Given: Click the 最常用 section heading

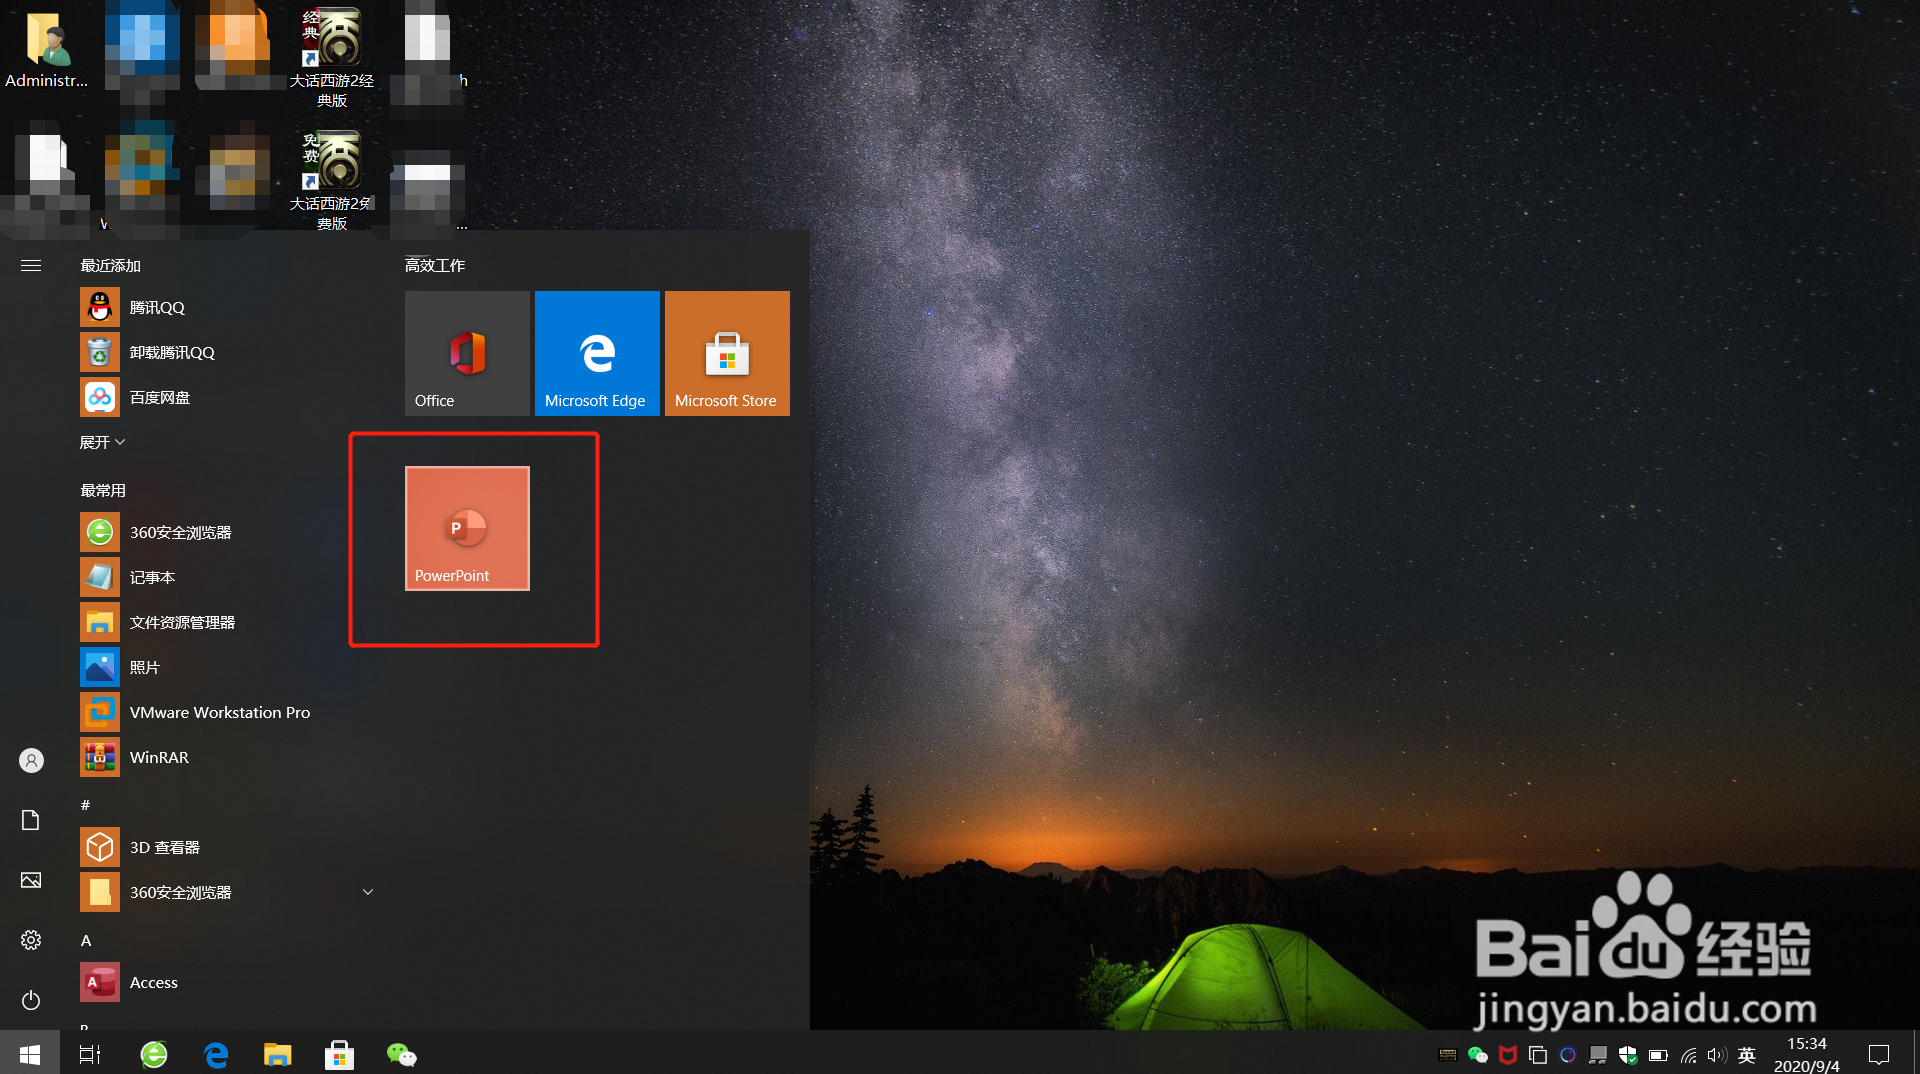Looking at the screenshot, I should [x=103, y=490].
